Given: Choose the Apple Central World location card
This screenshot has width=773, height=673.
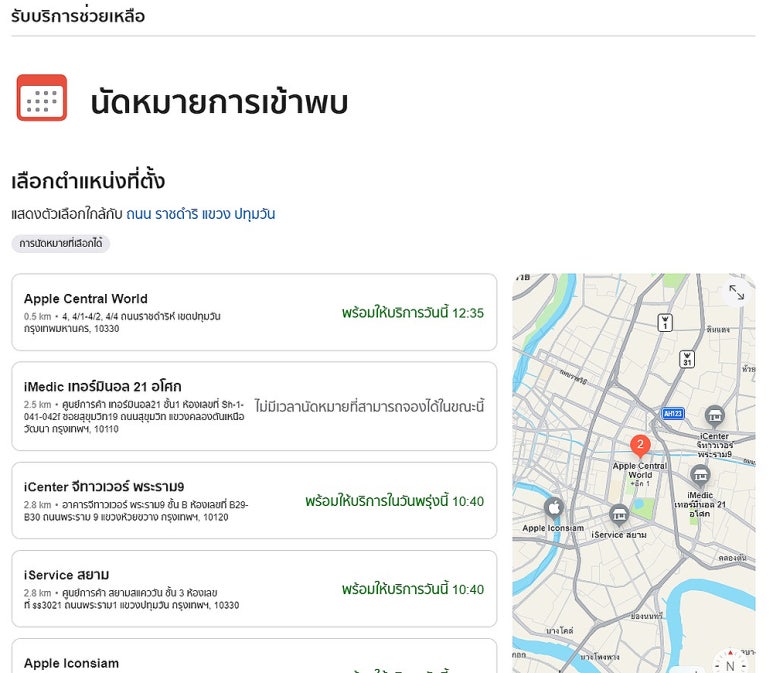Looking at the screenshot, I should point(254,312).
